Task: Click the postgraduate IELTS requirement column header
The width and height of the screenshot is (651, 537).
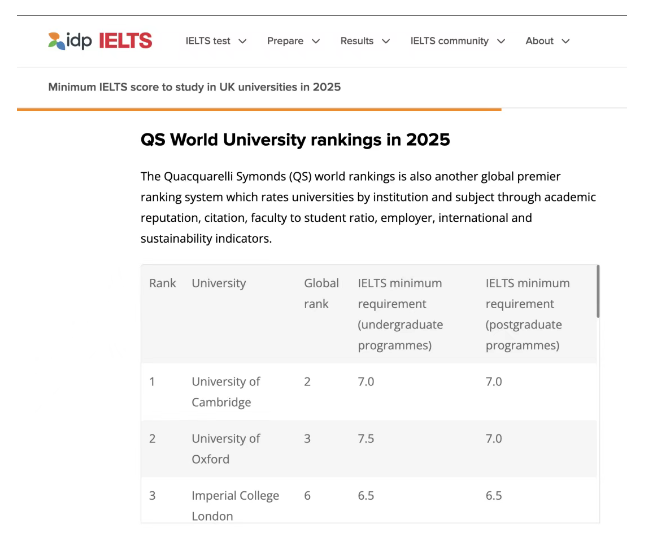Action: (x=528, y=314)
